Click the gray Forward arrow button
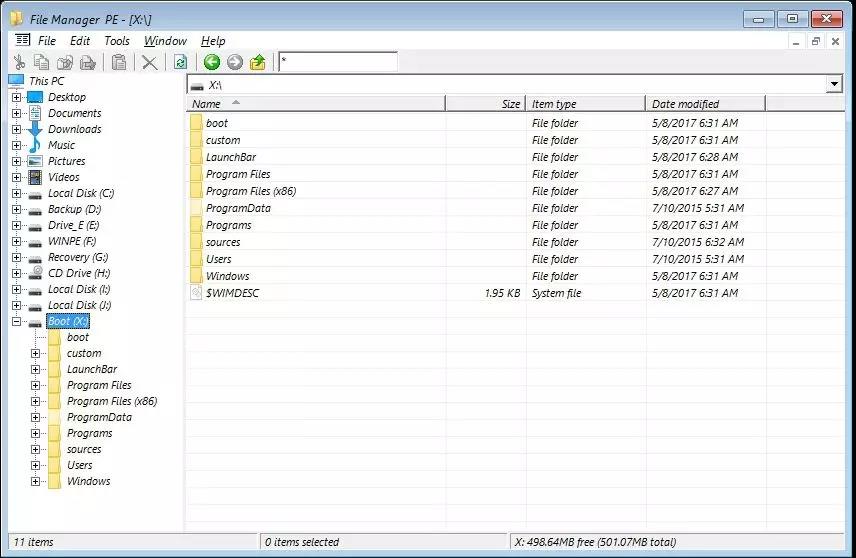Image resolution: width=856 pixels, height=558 pixels. tap(235, 62)
